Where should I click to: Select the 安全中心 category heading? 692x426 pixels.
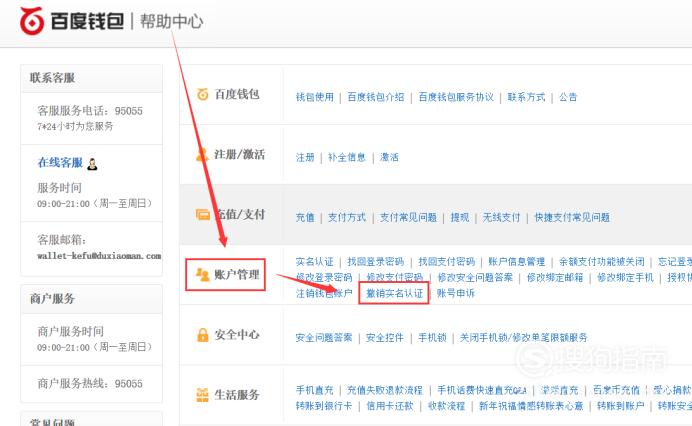coord(237,335)
